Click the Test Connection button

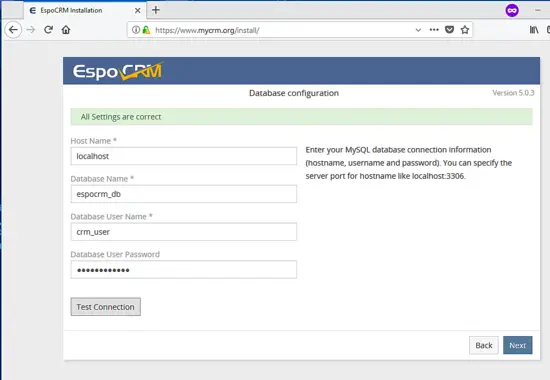[106, 307]
